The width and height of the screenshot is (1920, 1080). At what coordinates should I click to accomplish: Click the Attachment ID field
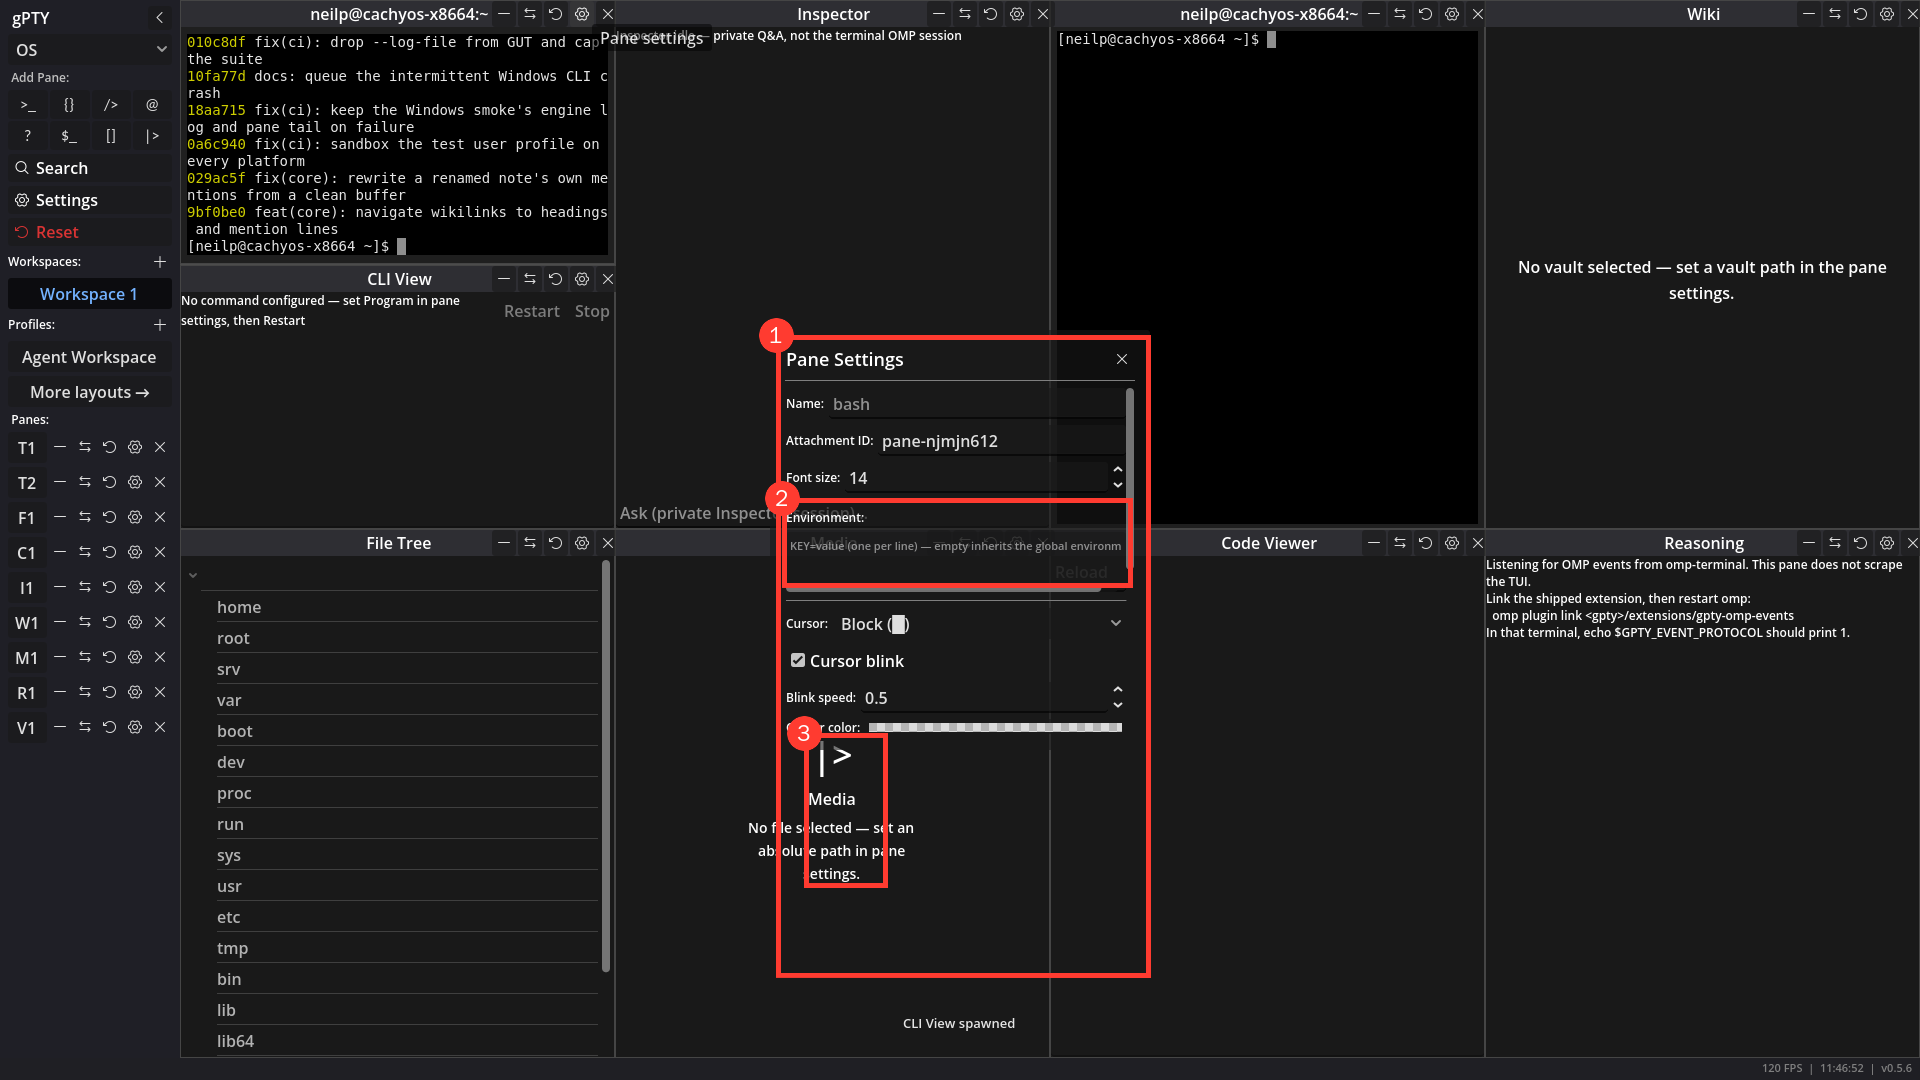pos(1001,441)
